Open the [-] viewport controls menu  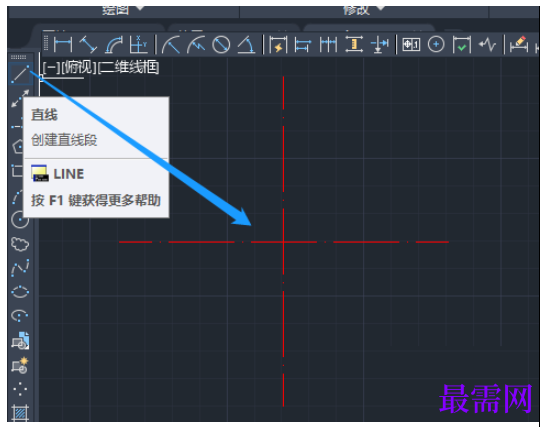51,67
